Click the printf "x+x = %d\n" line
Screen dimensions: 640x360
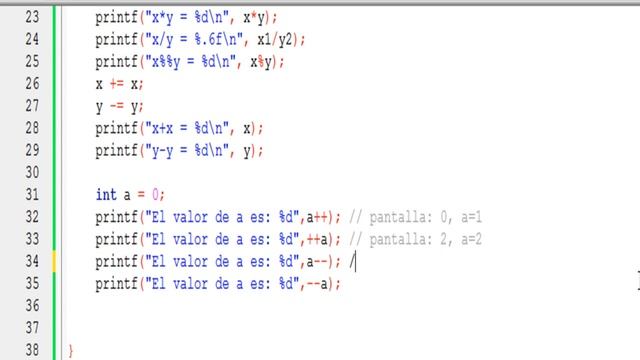180,129
